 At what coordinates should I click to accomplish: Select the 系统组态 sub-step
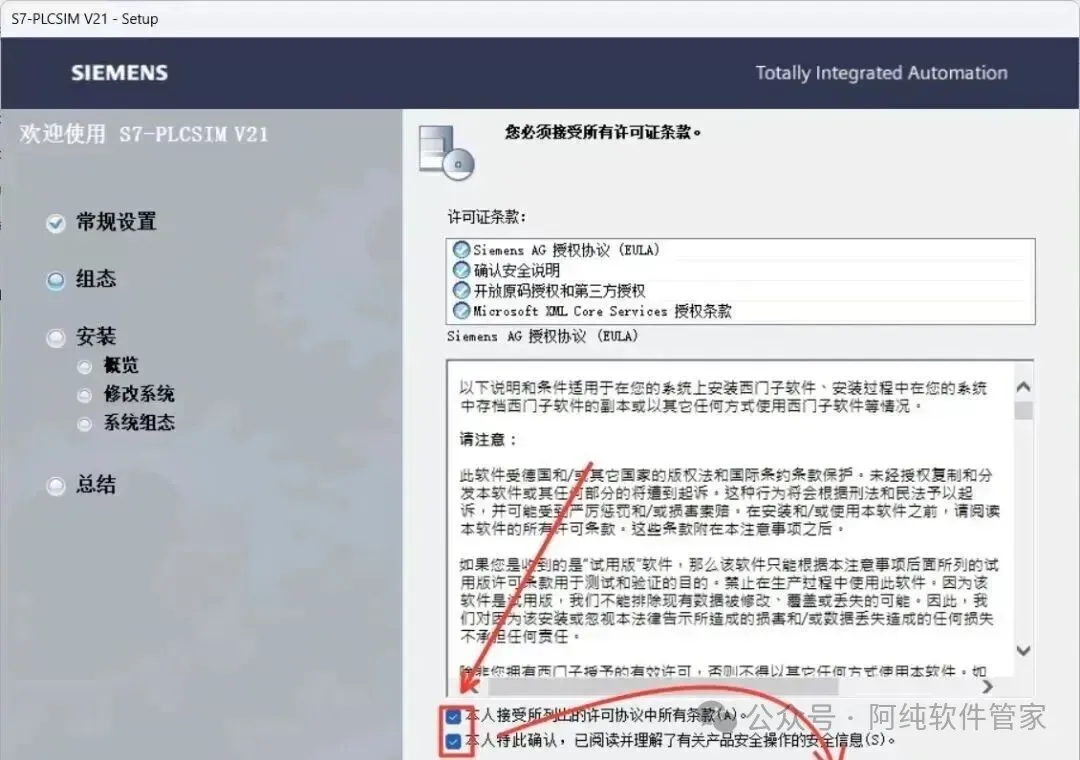(139, 422)
